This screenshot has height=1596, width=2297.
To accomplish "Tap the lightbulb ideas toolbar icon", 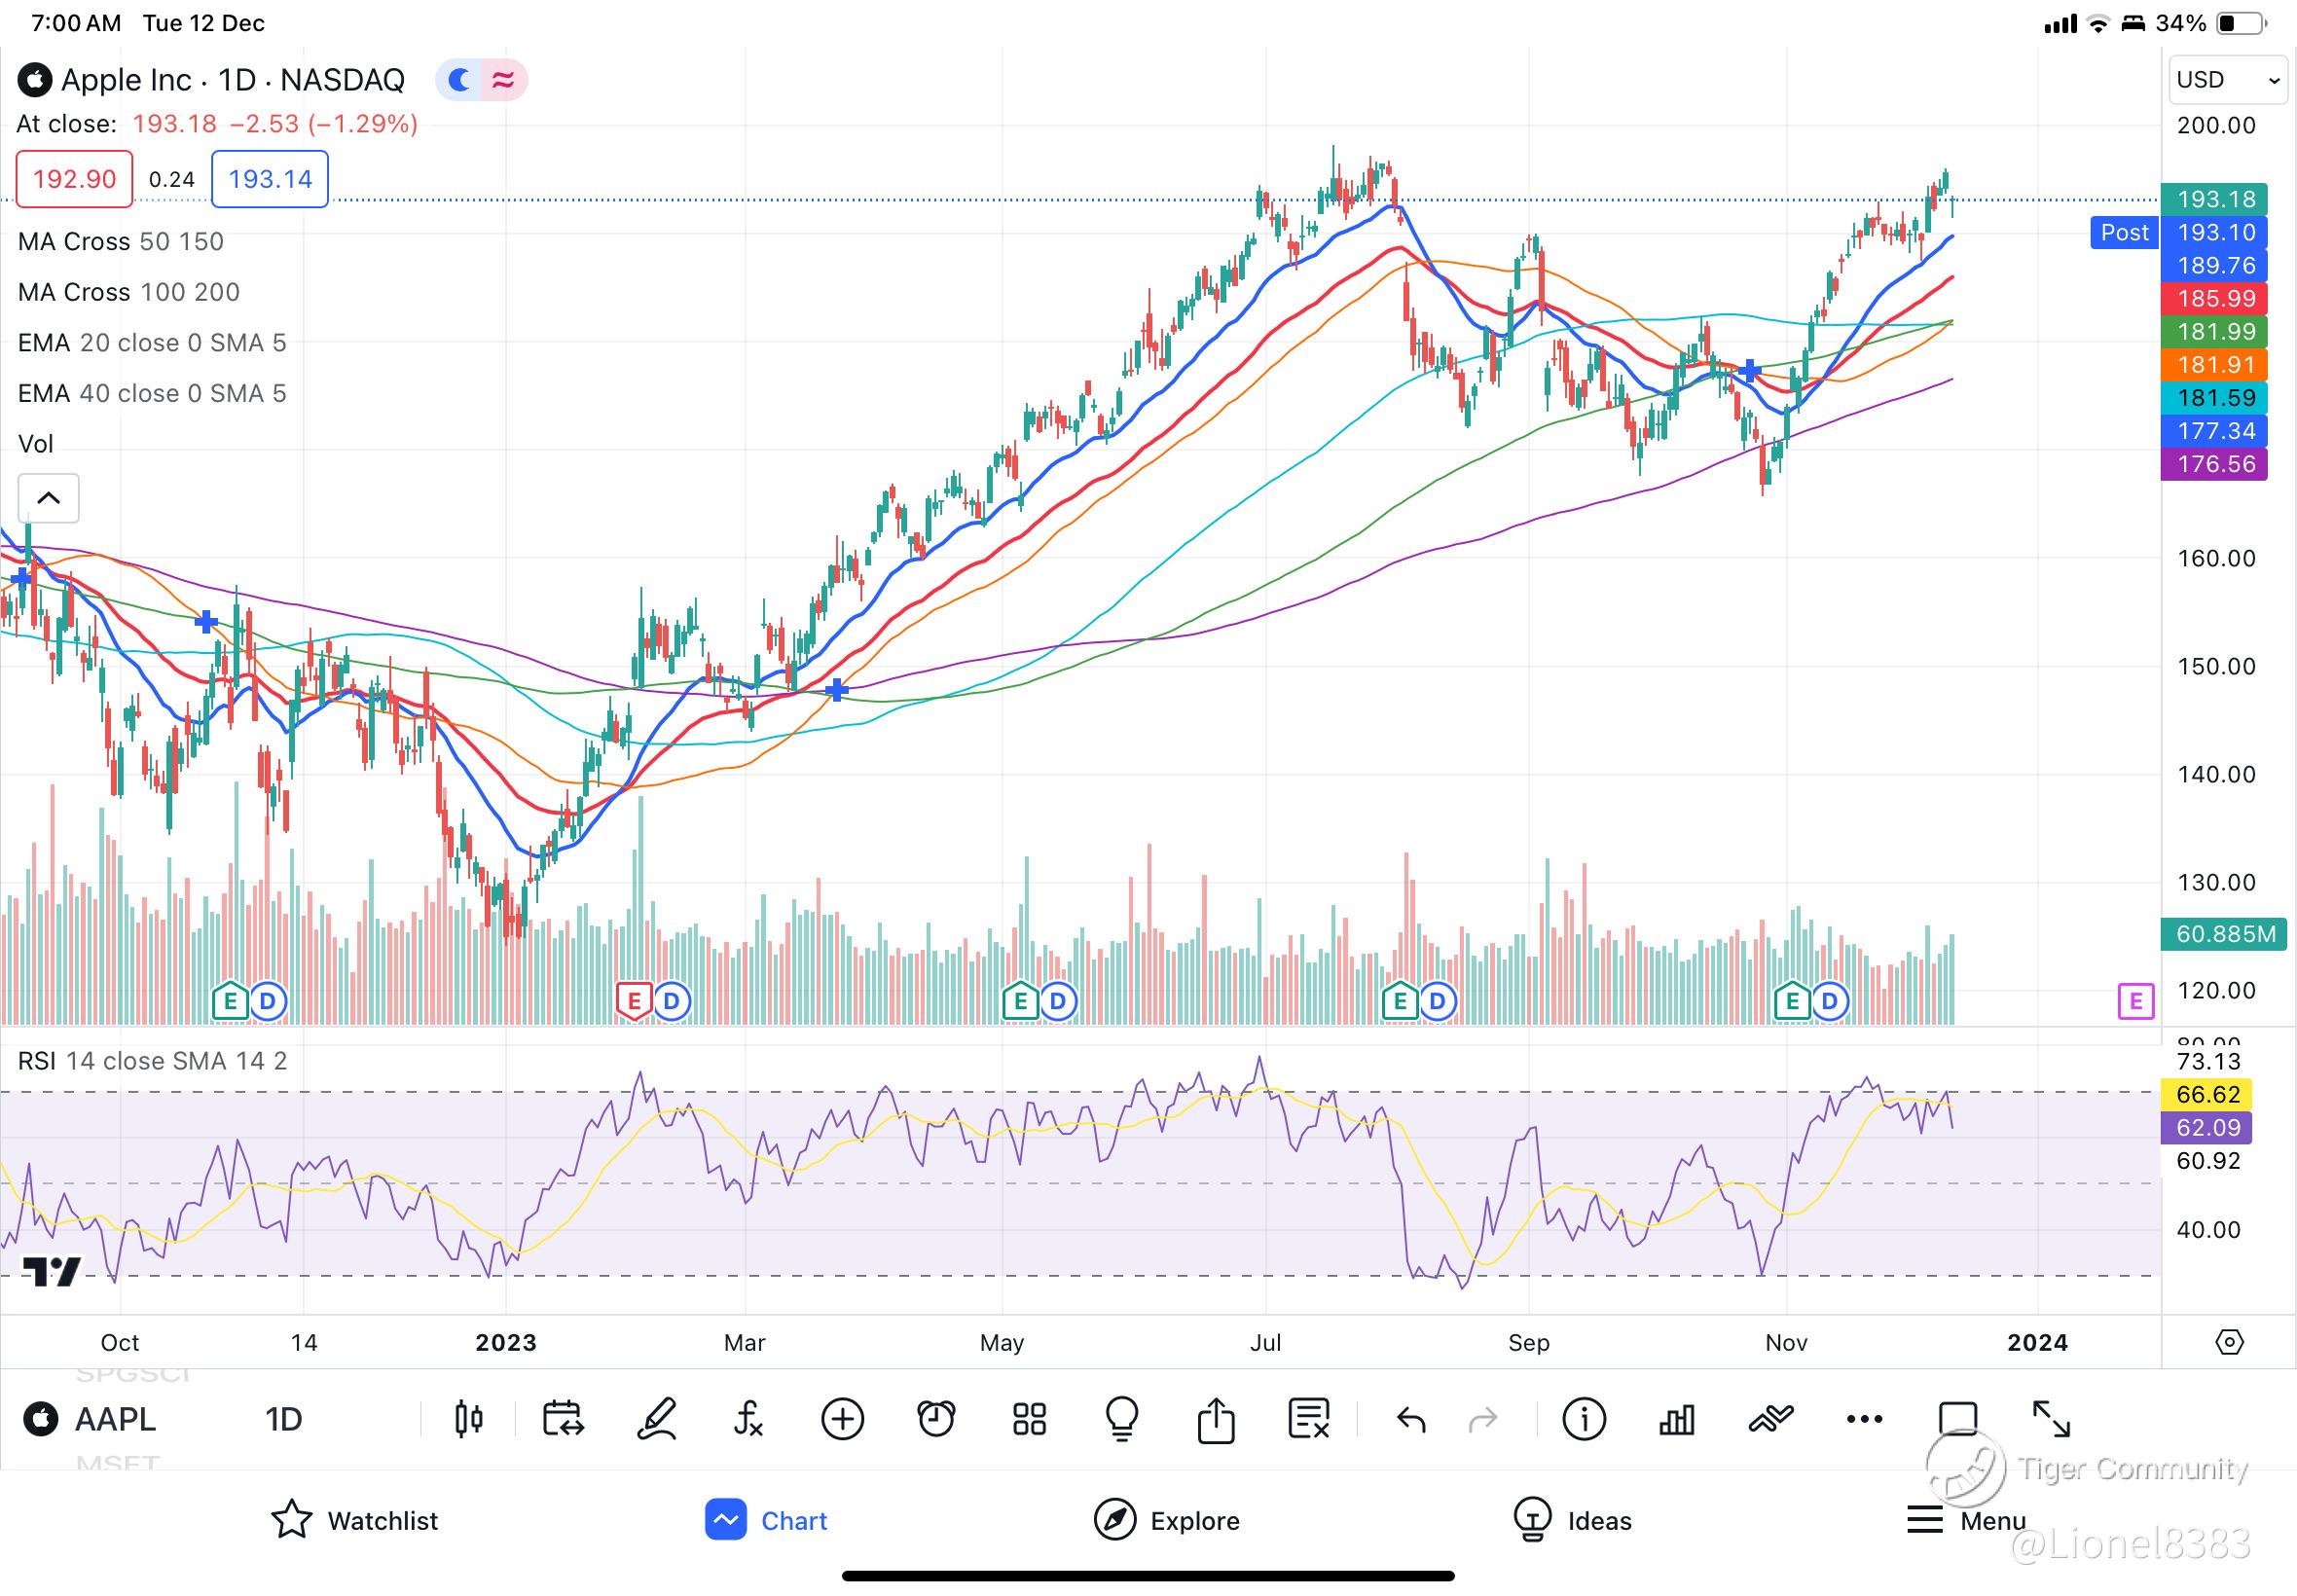I will 1122,1419.
